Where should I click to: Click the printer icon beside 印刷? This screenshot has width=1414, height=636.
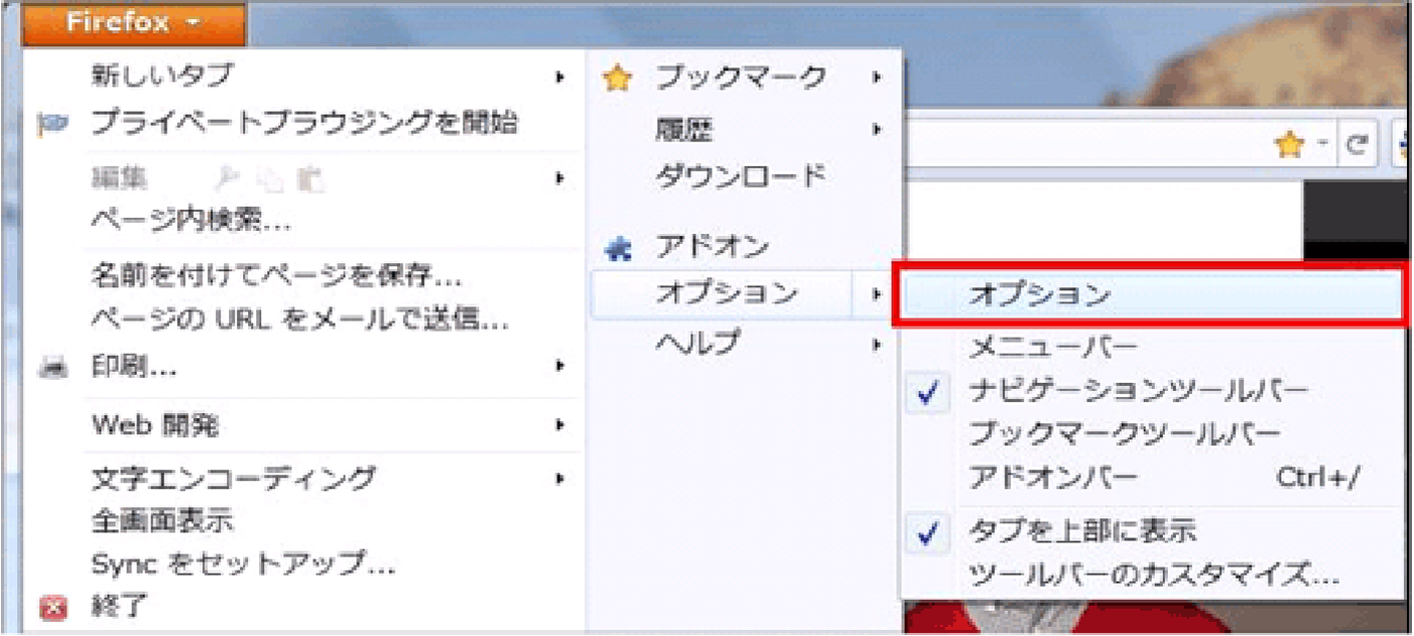pyautogui.click(x=51, y=367)
